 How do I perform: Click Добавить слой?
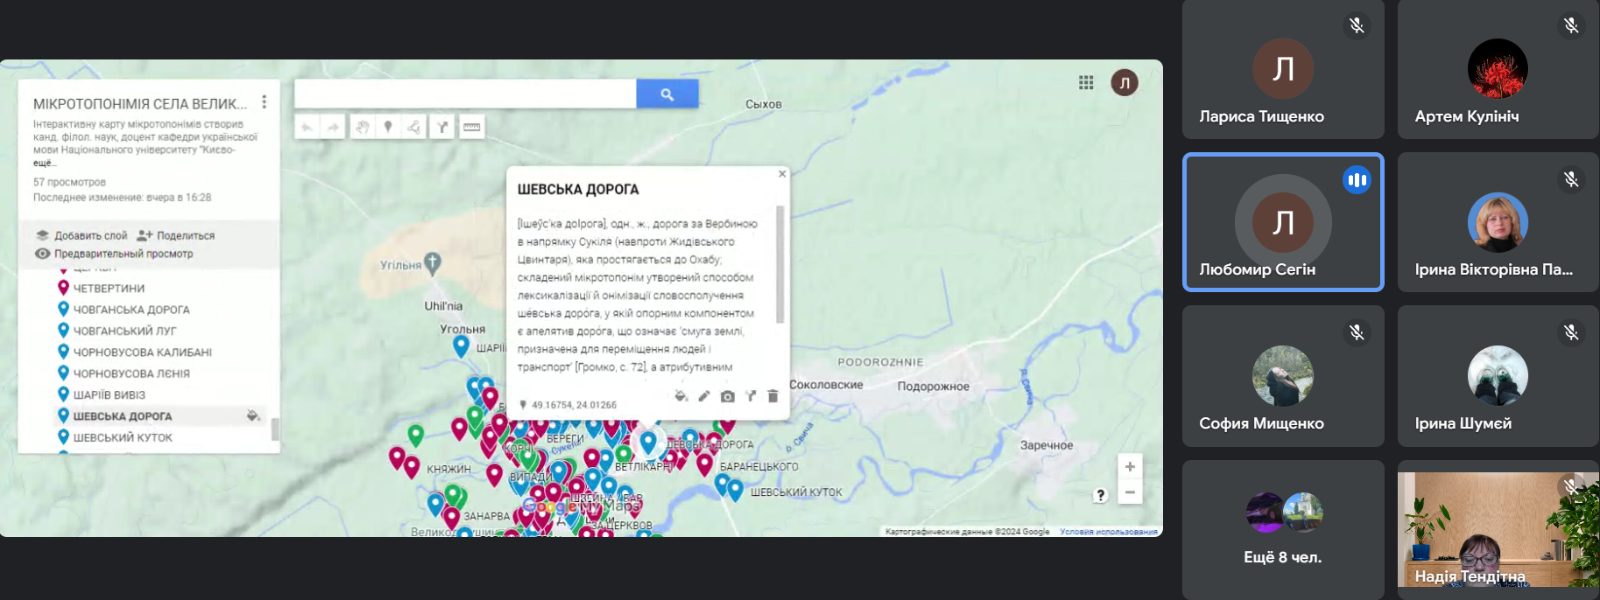point(82,236)
